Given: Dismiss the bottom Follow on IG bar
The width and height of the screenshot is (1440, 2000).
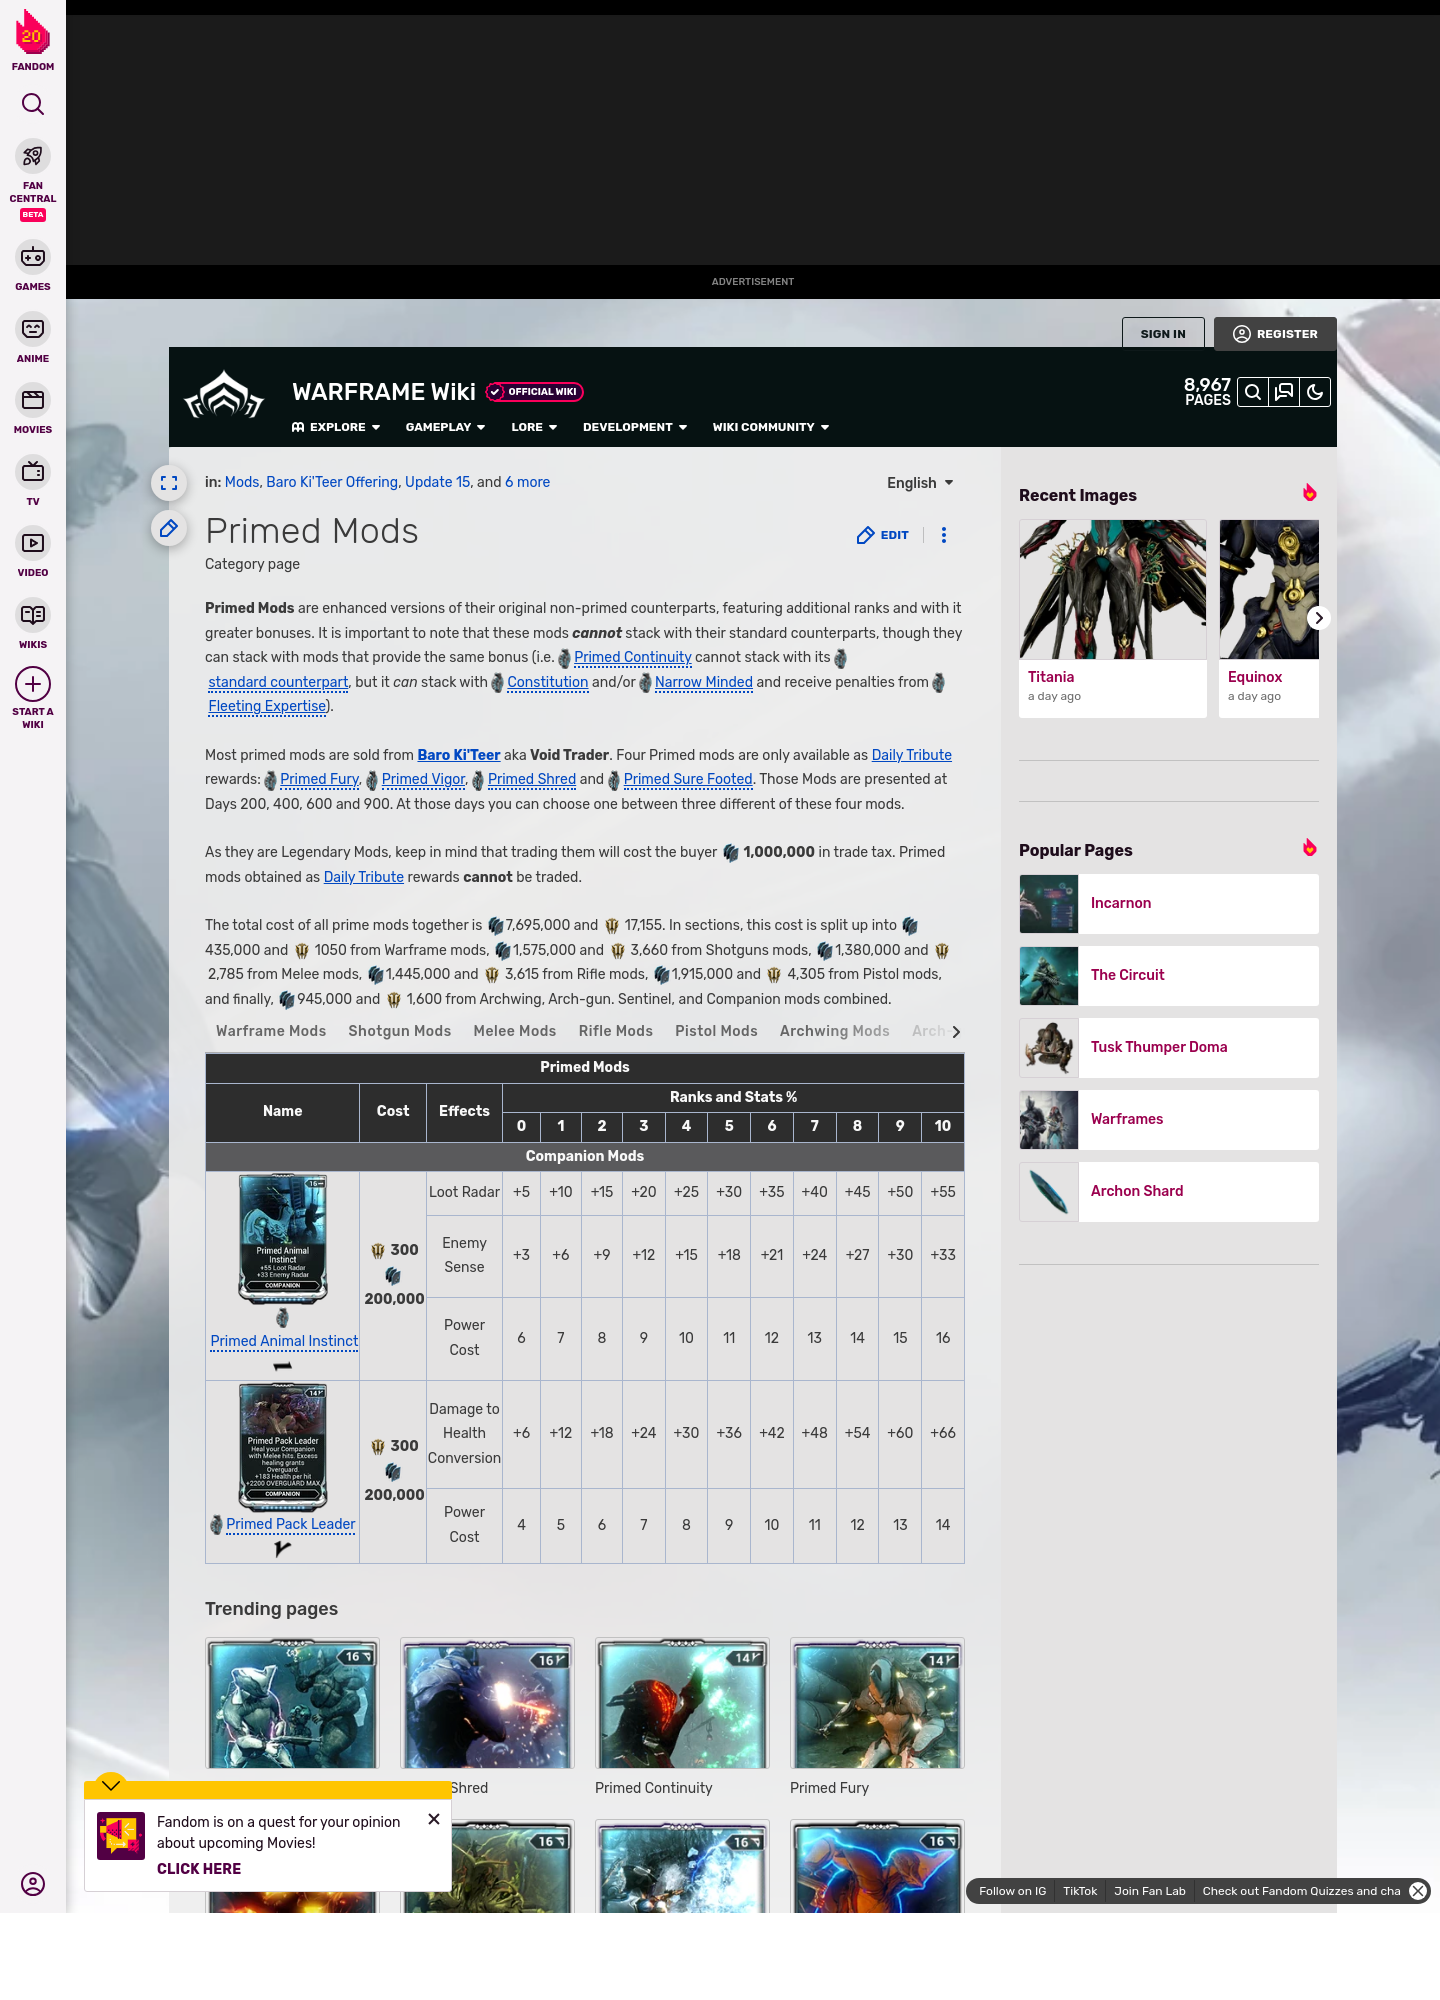Looking at the screenshot, I should [x=1418, y=1891].
